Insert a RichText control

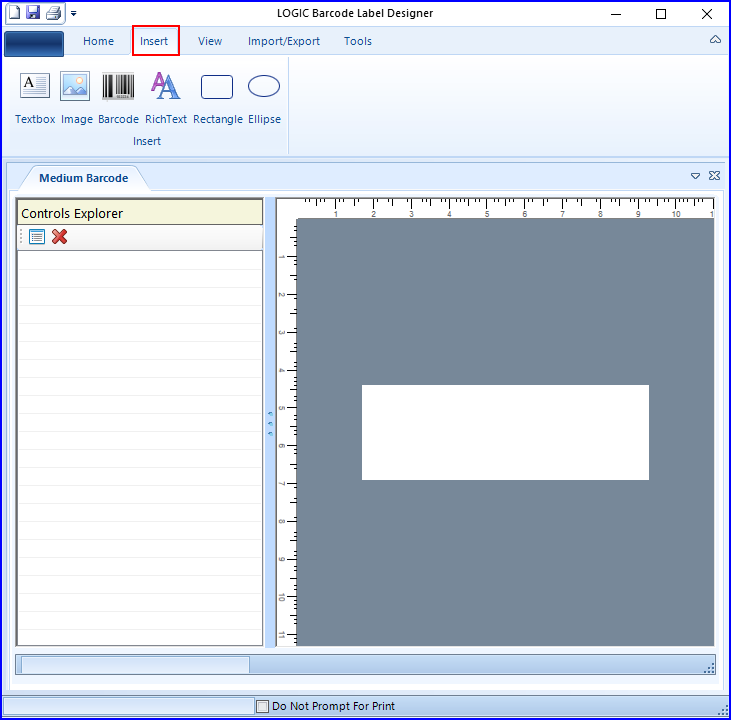coord(166,98)
